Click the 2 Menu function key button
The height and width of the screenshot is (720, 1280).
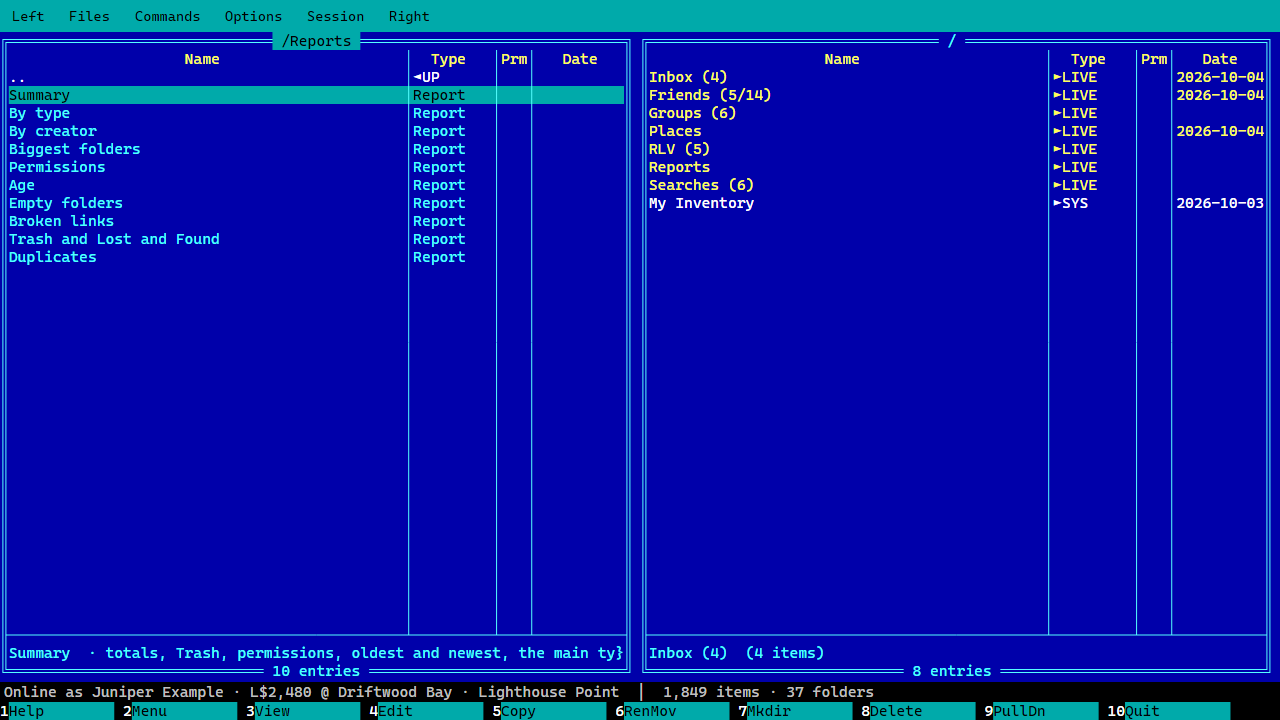pos(180,711)
